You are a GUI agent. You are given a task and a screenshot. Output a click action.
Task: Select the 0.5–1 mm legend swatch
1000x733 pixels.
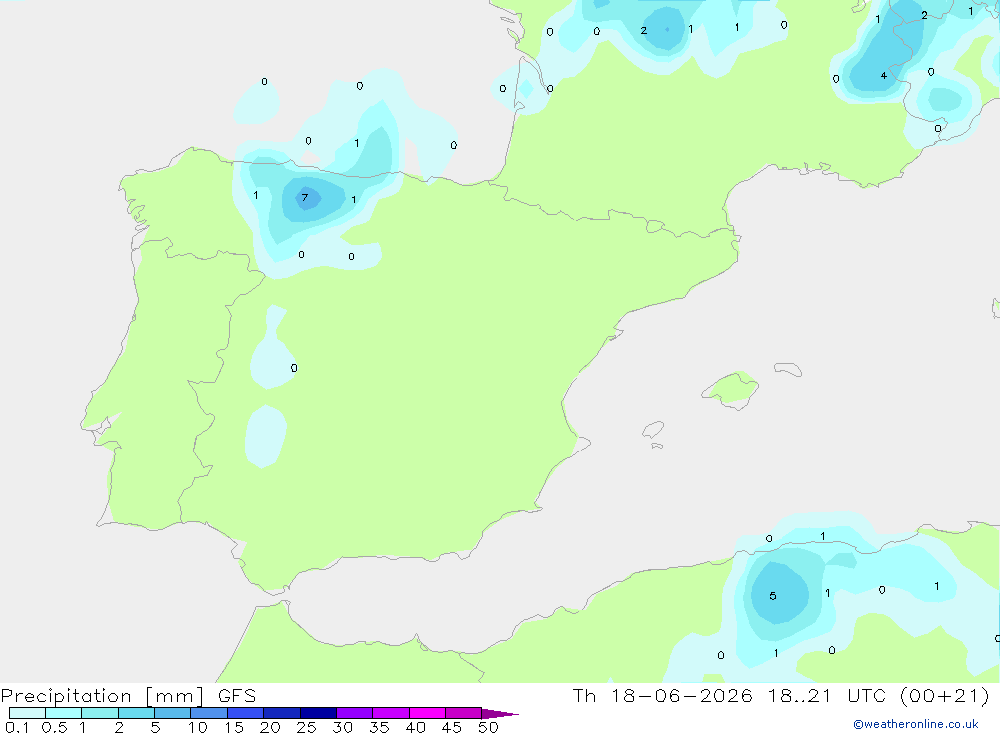[63, 713]
